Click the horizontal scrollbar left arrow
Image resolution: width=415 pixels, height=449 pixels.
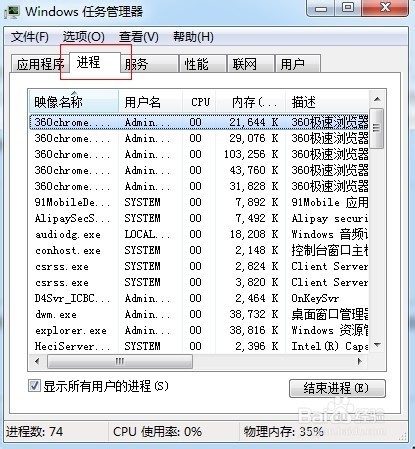37,361
